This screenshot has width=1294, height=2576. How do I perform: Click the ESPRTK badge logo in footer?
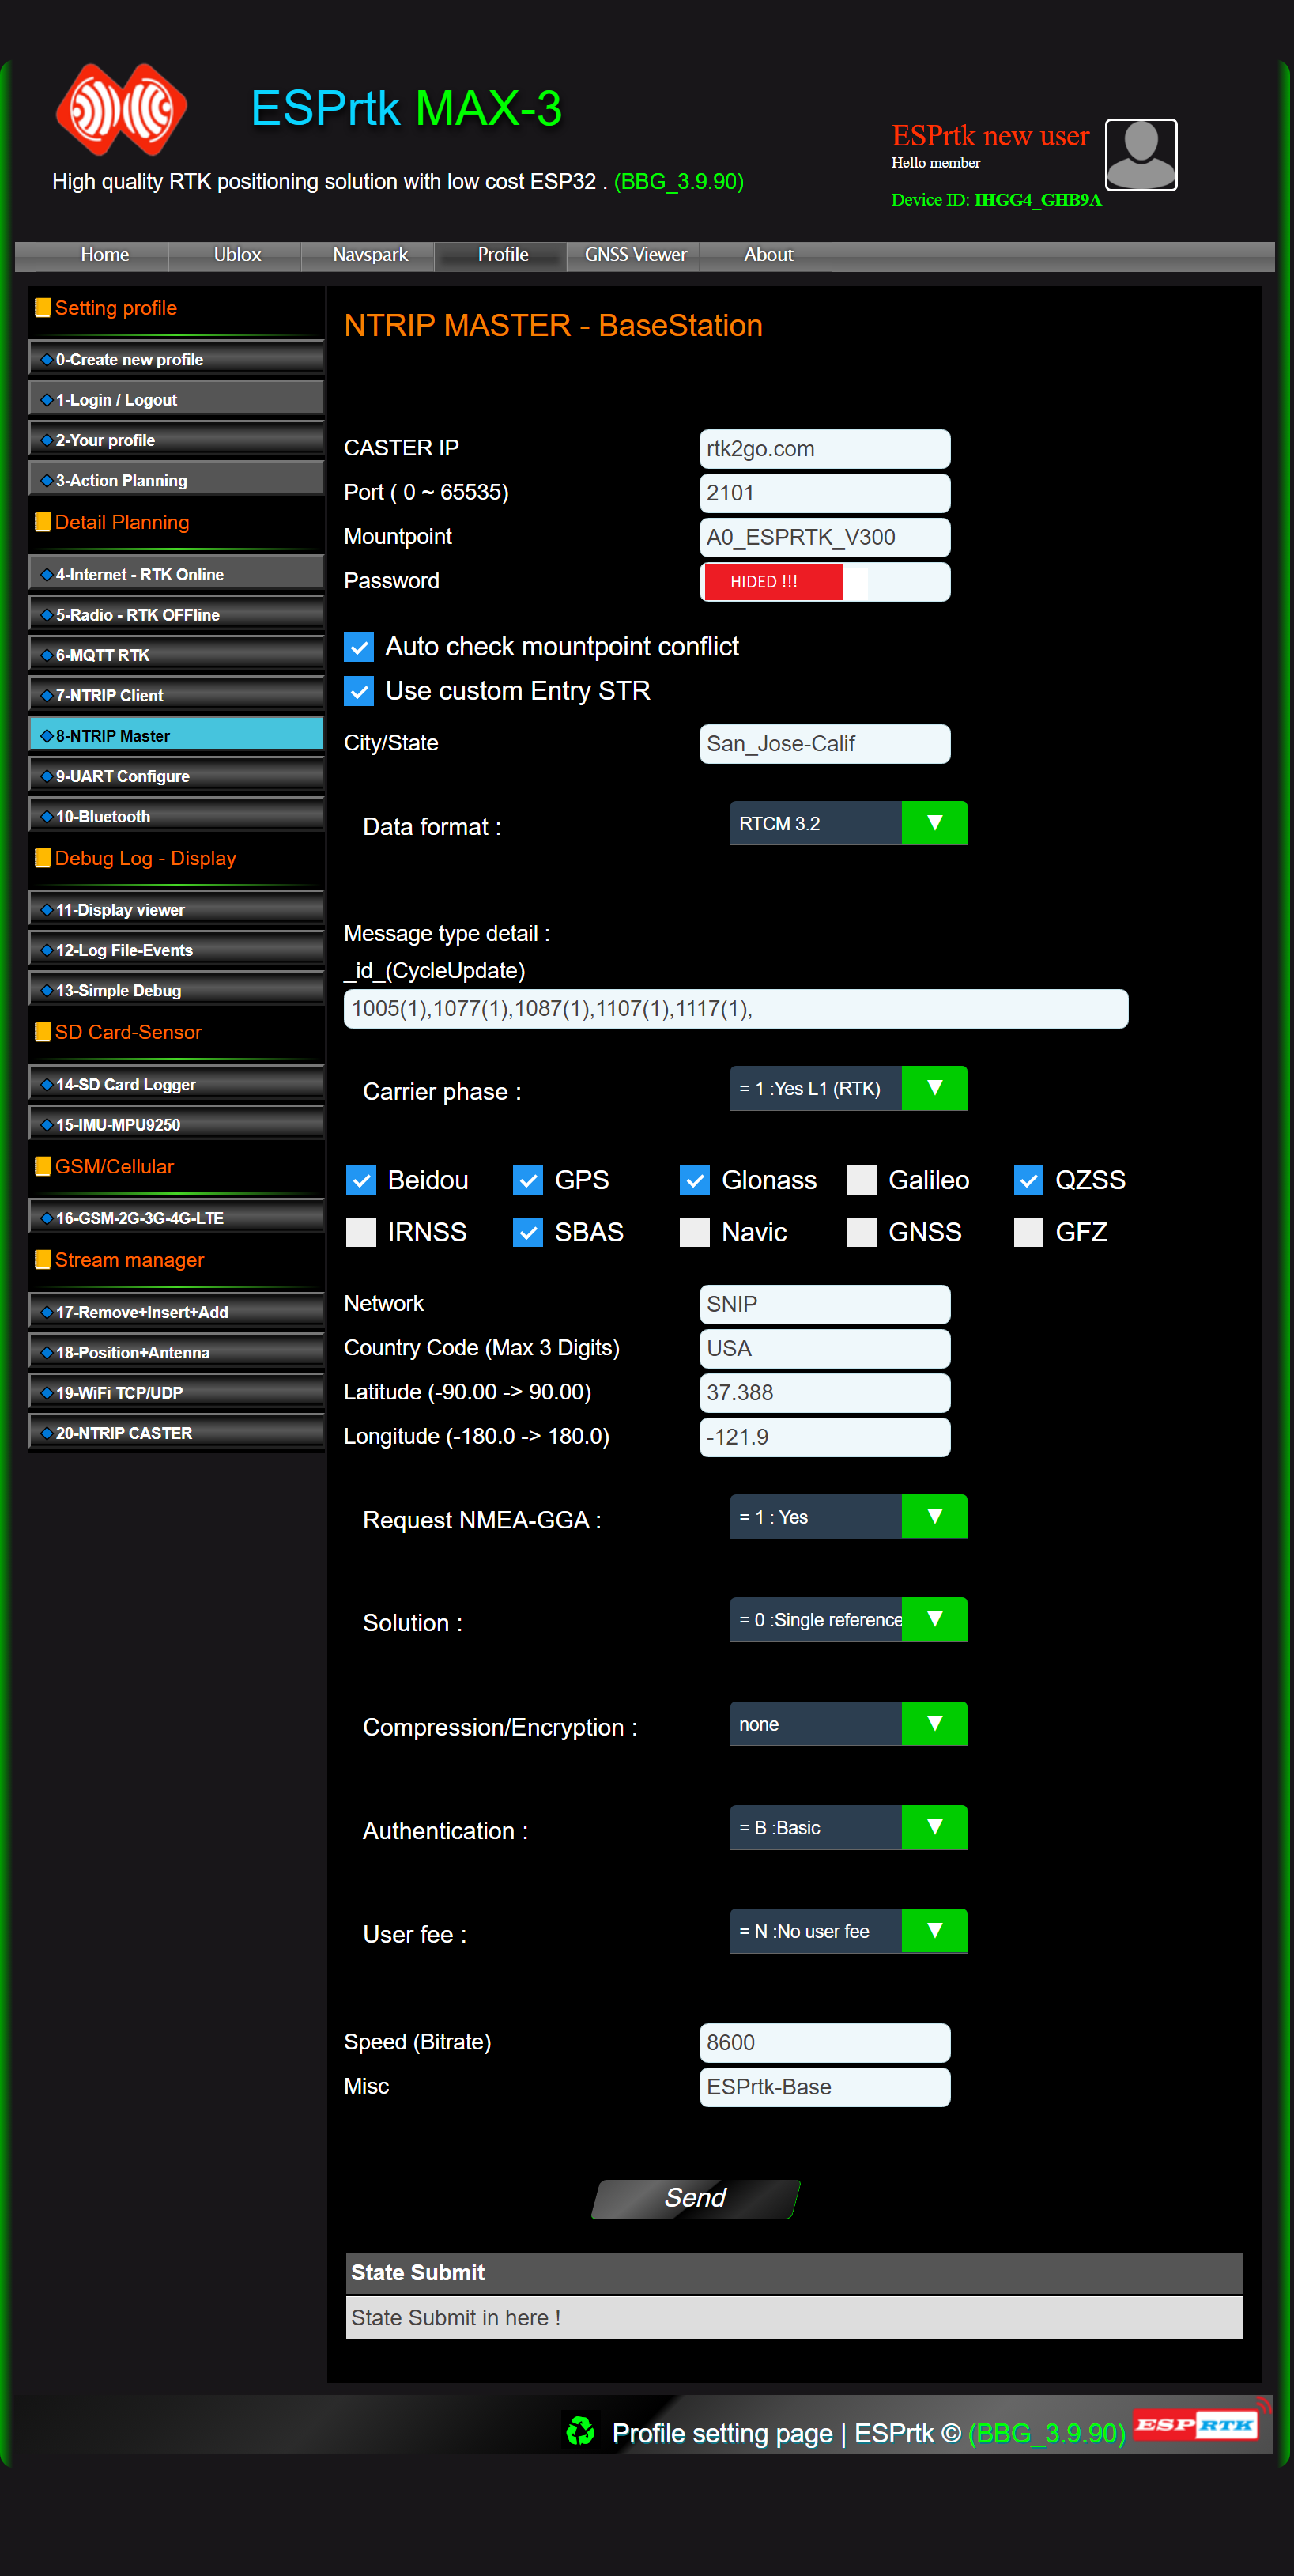pos(1196,2424)
